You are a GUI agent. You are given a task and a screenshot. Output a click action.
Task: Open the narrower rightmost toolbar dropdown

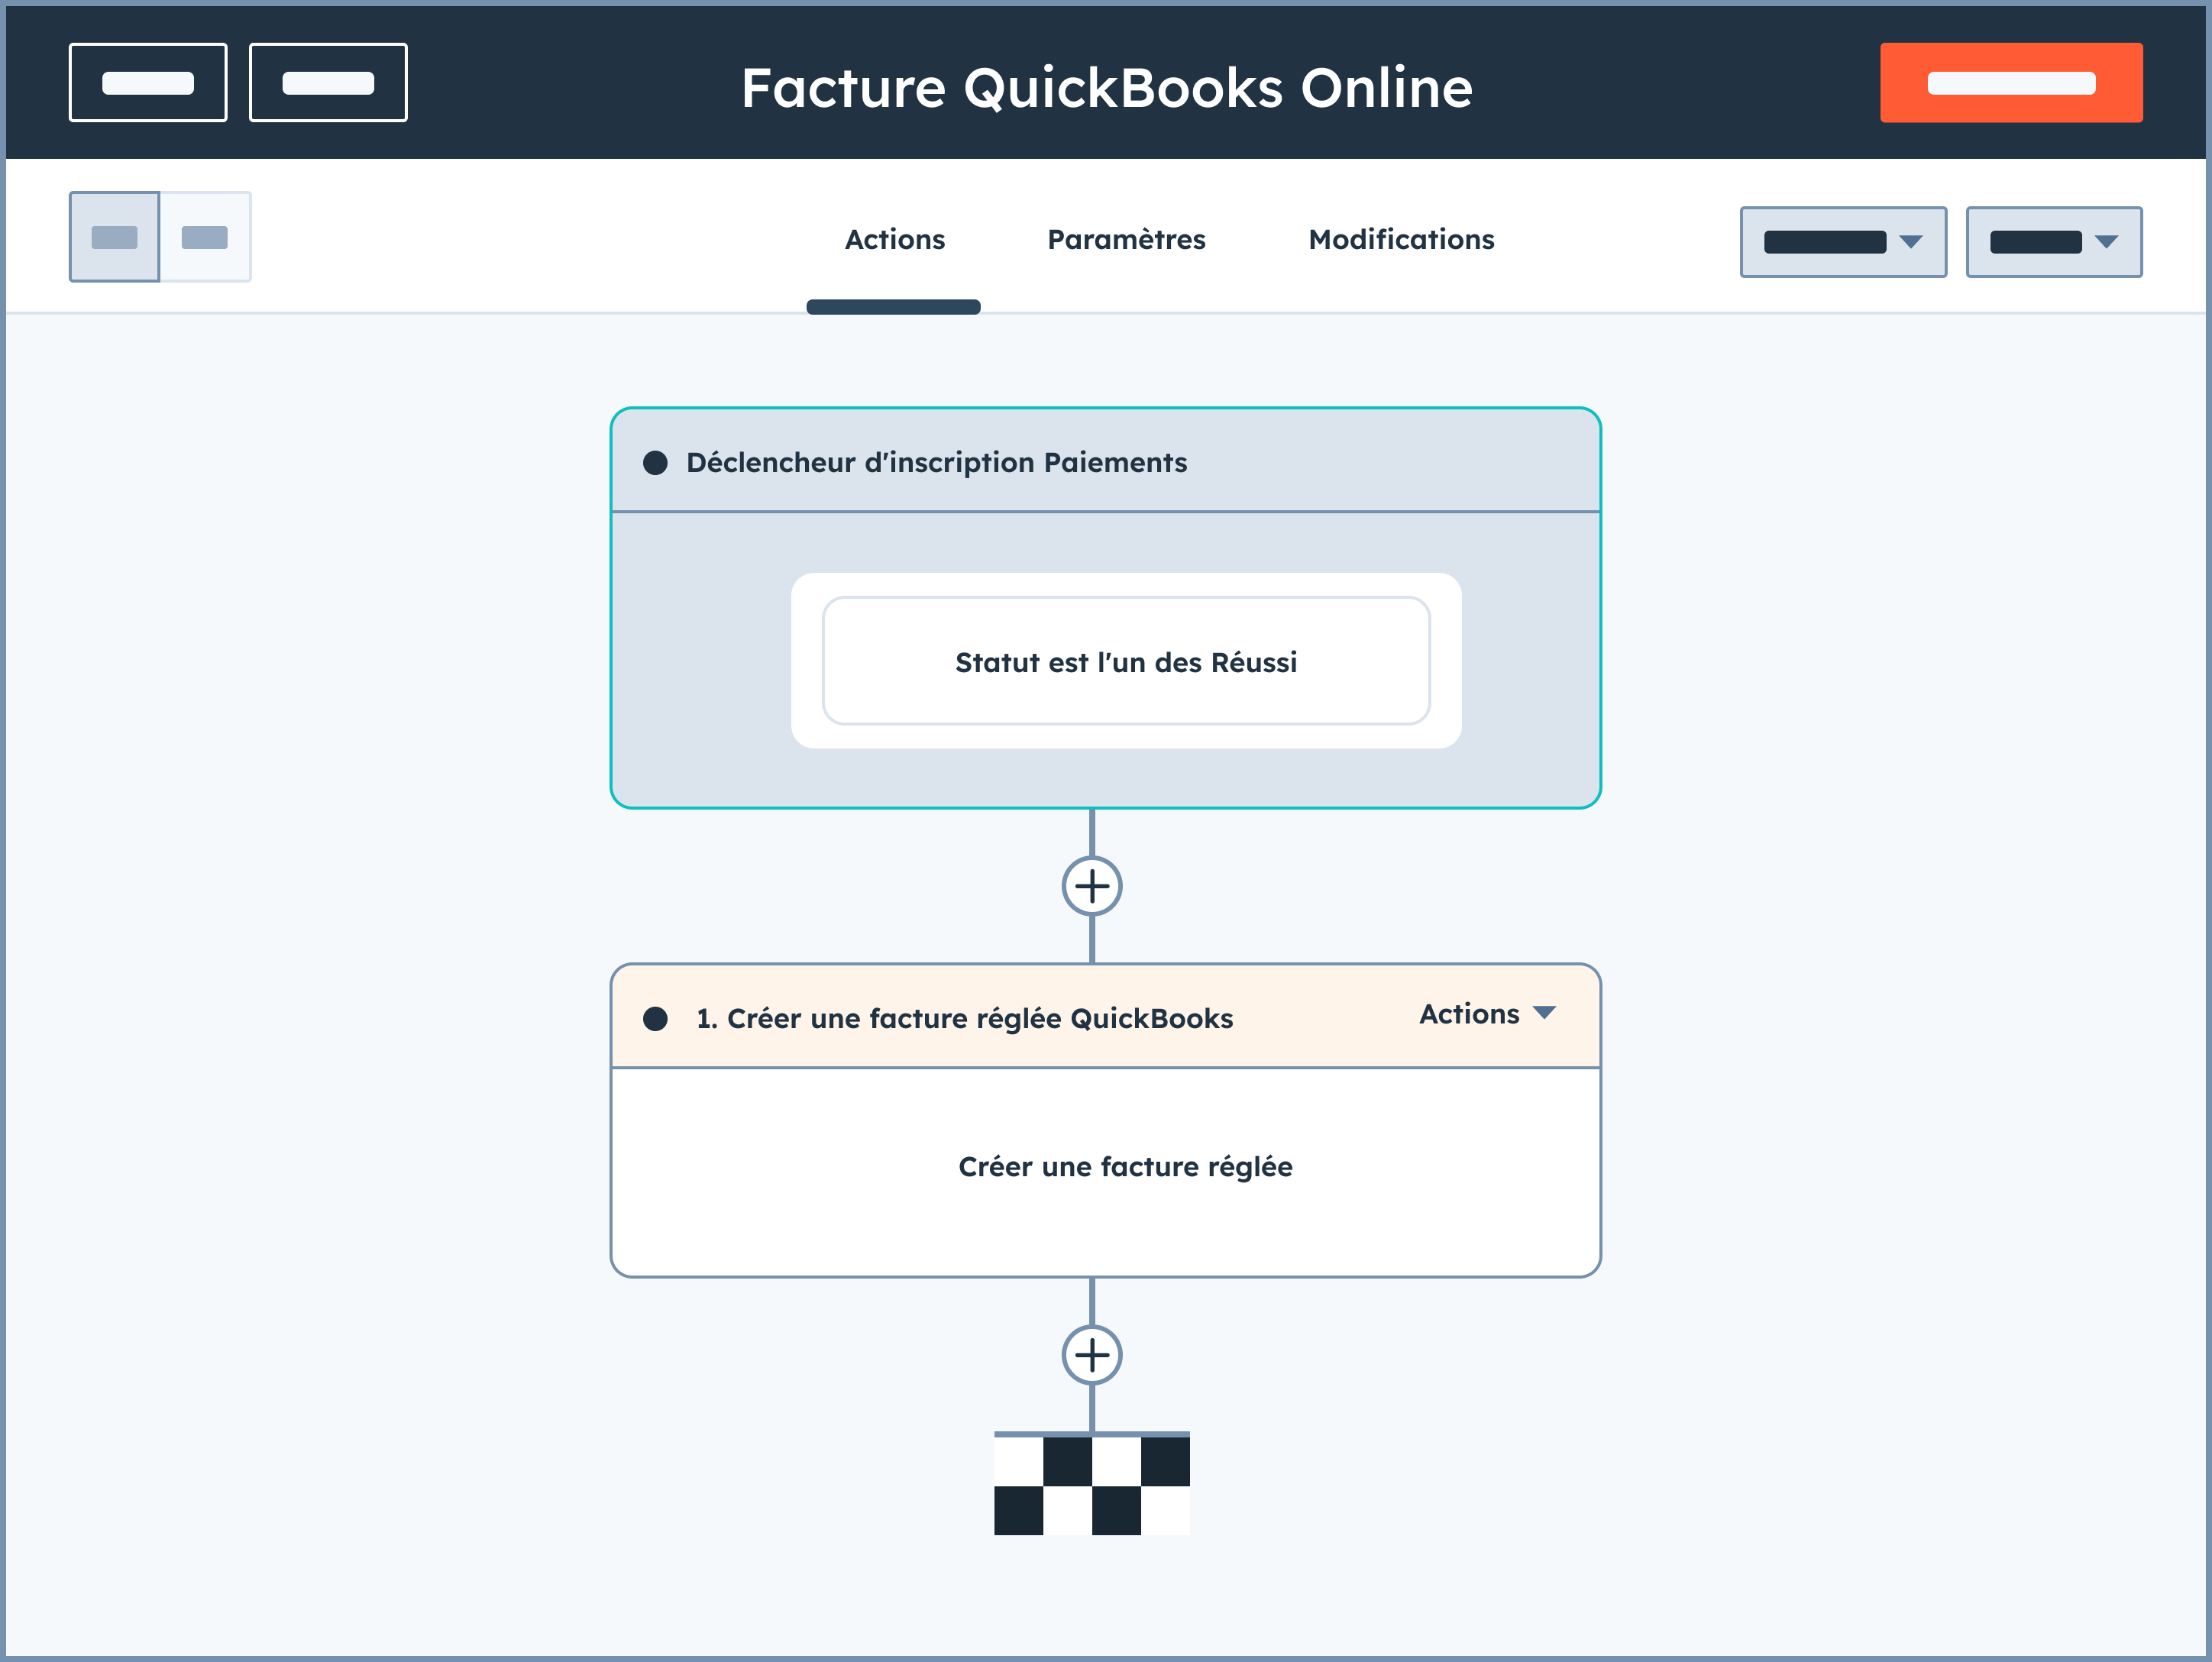pos(2053,242)
